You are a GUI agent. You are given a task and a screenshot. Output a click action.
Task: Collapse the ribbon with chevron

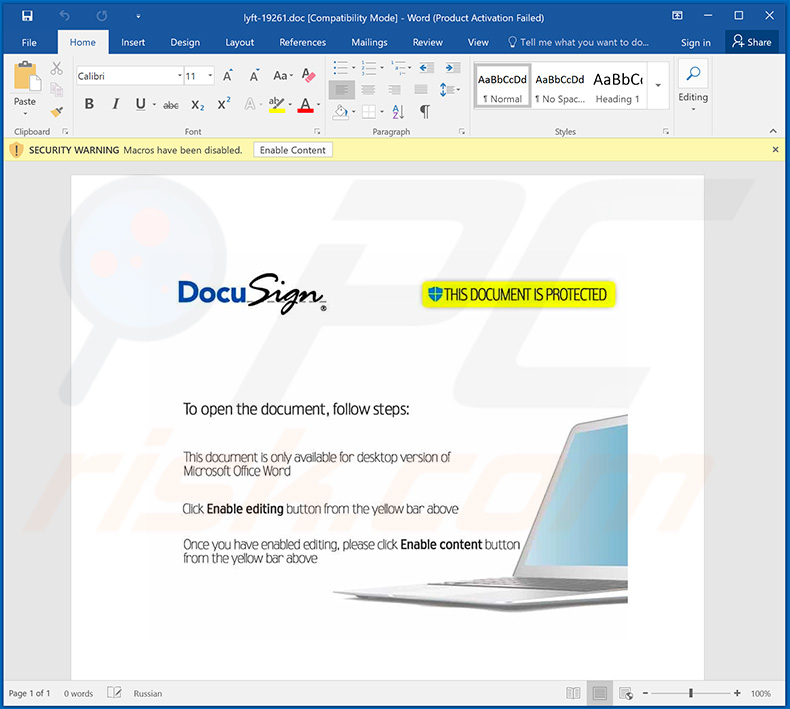coord(773,131)
